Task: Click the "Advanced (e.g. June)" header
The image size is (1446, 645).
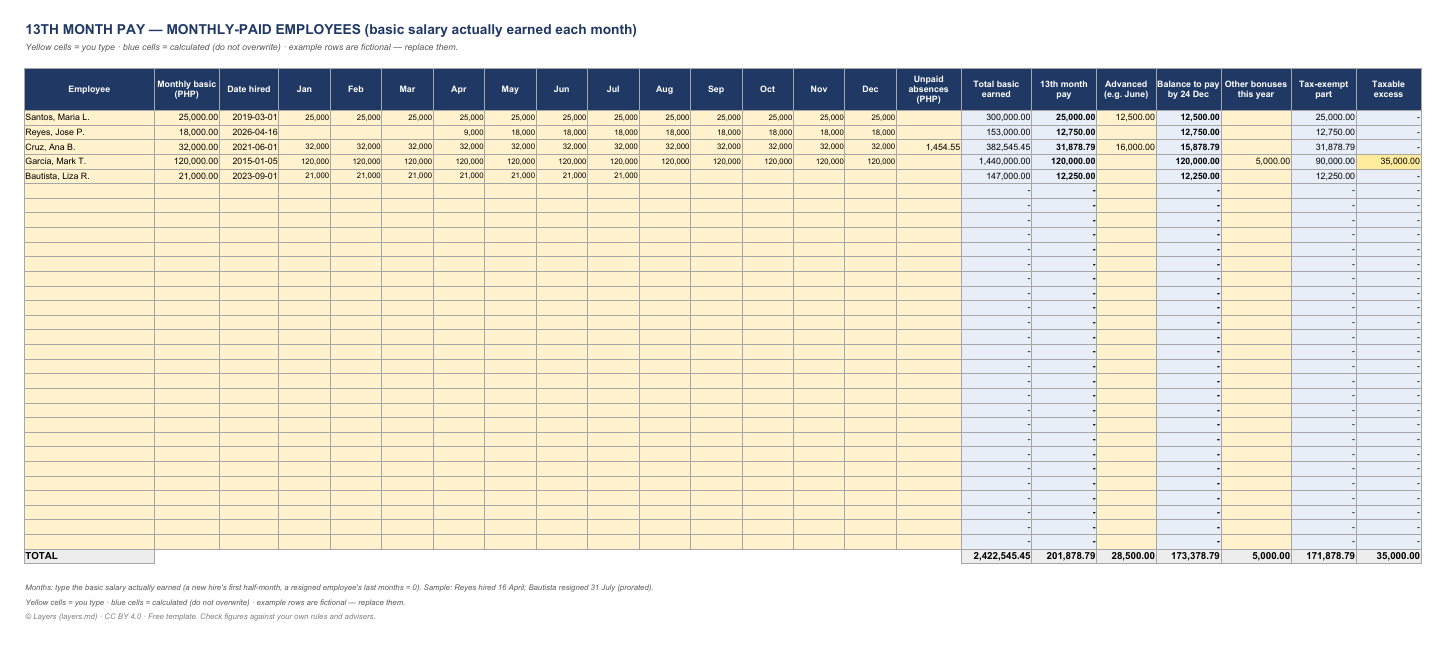Action: click(1126, 89)
